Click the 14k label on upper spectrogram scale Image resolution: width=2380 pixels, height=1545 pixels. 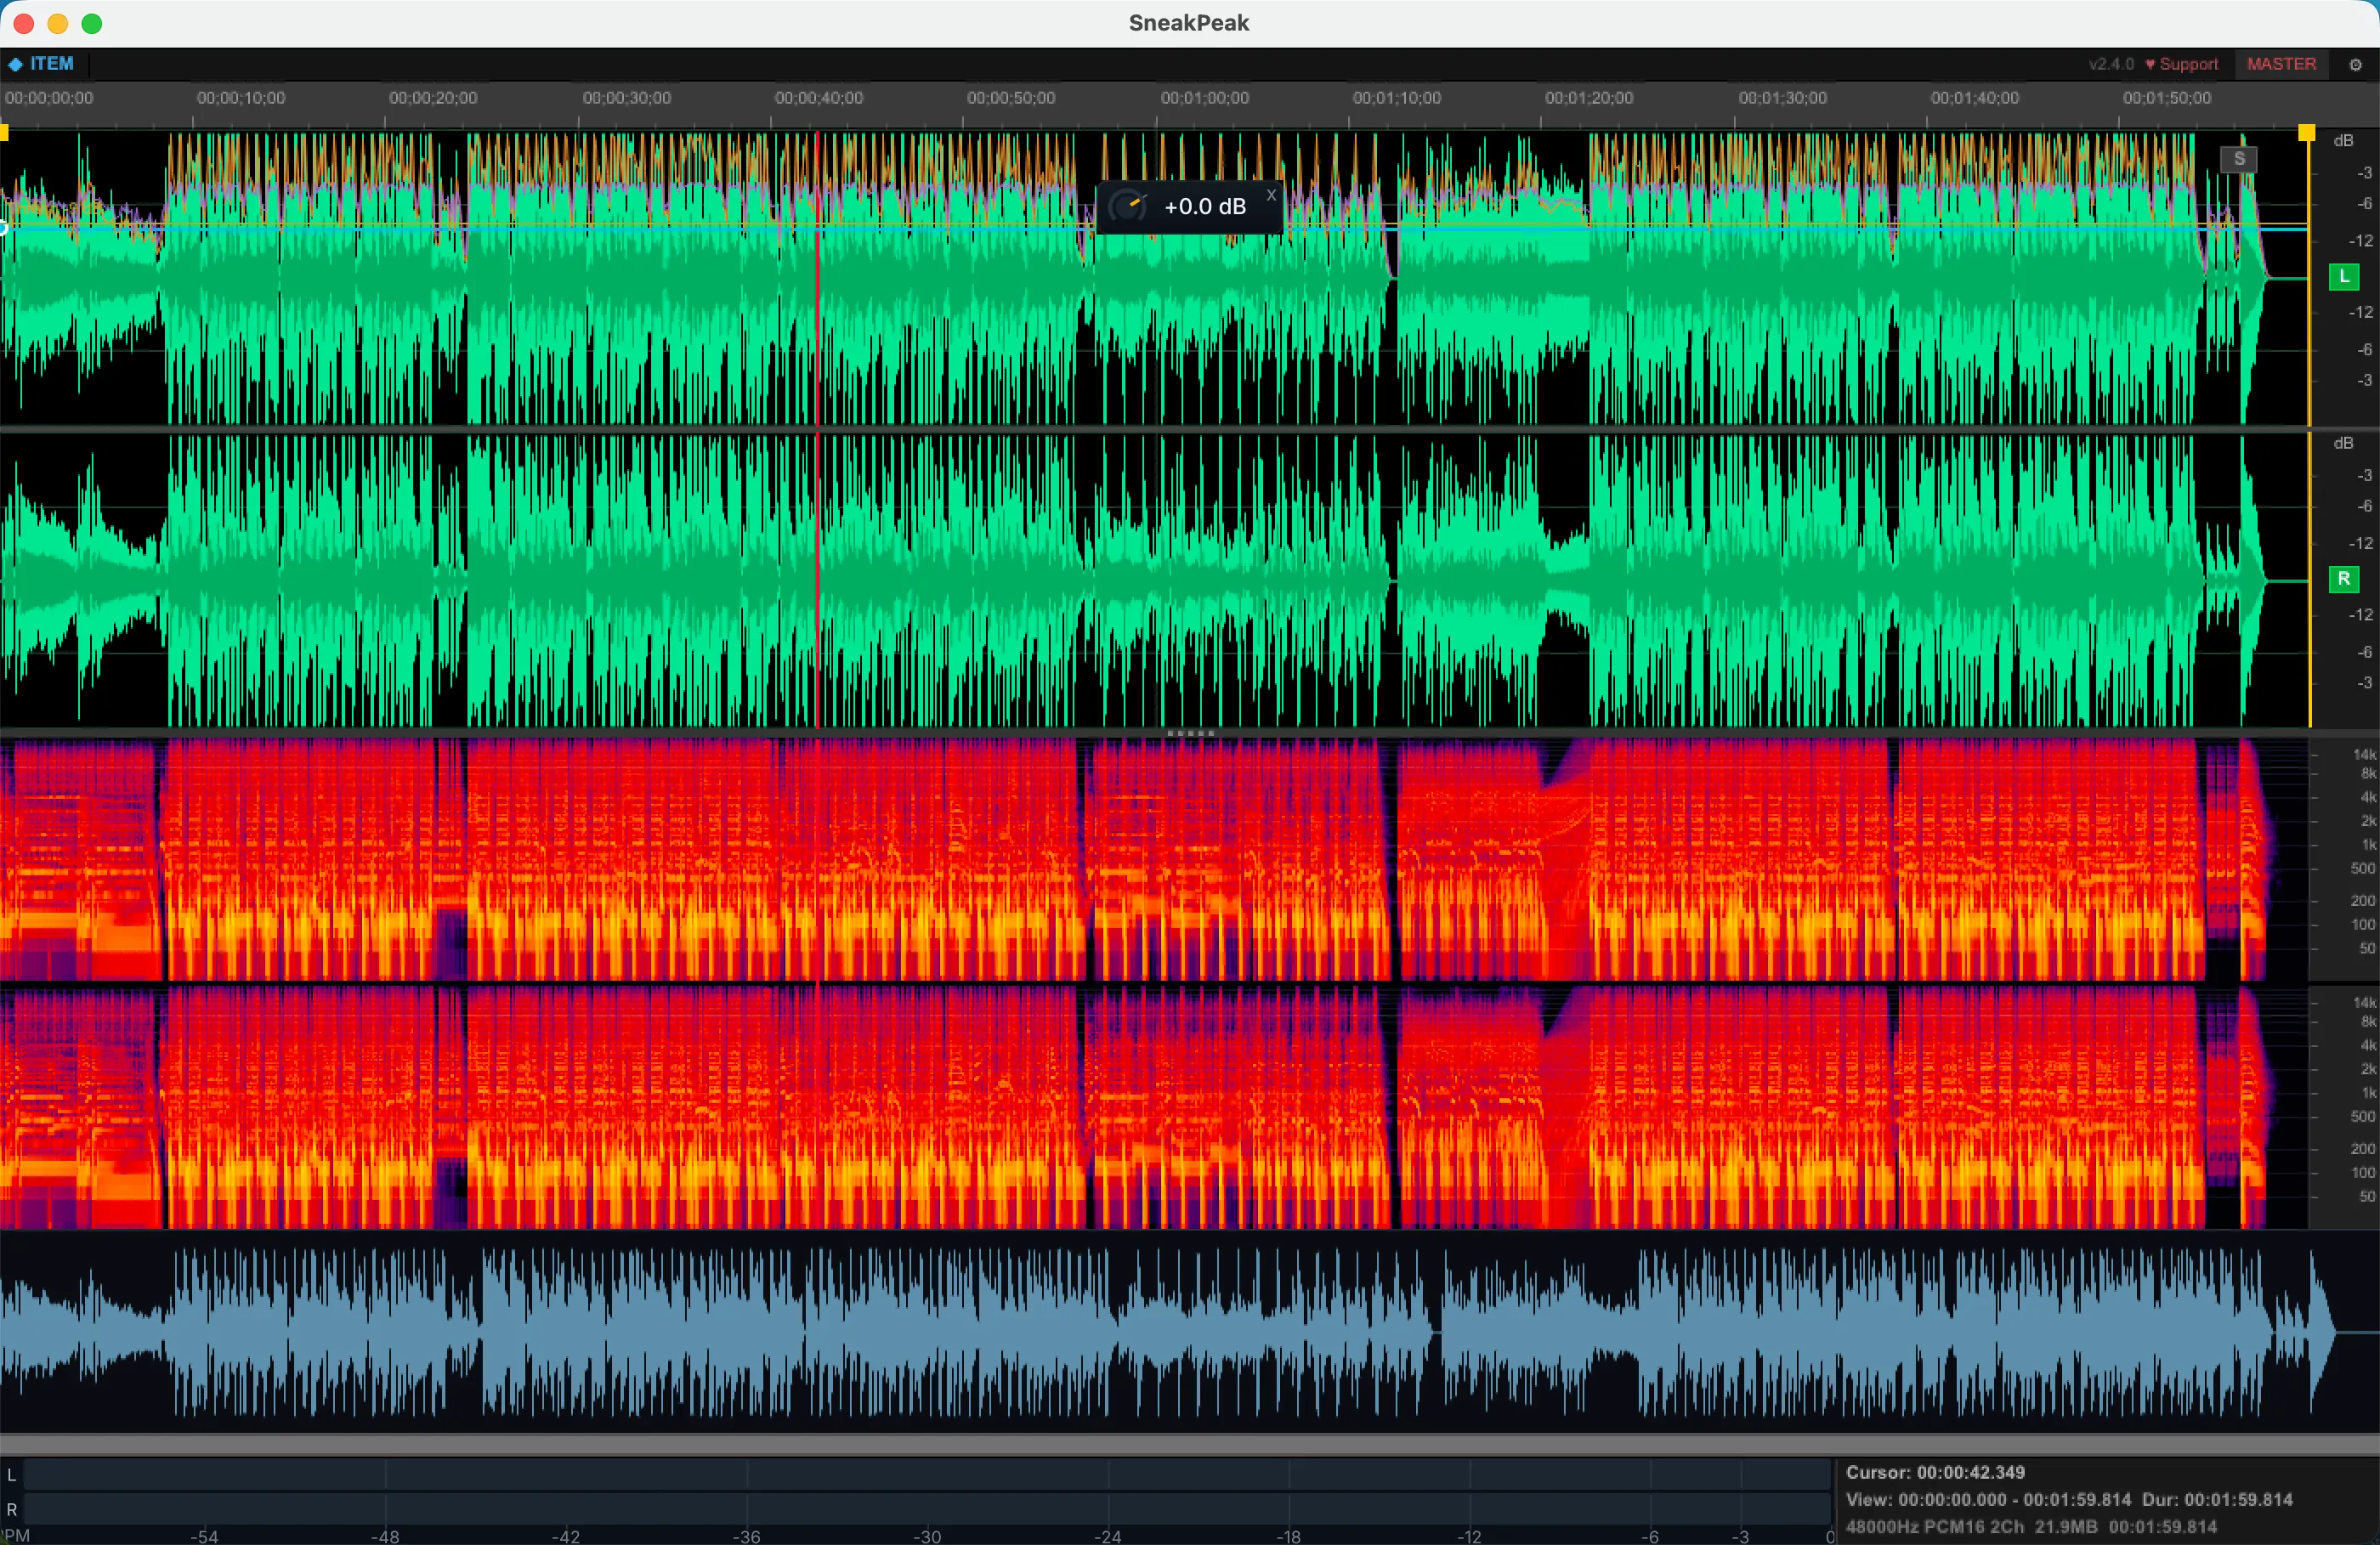tap(2364, 754)
